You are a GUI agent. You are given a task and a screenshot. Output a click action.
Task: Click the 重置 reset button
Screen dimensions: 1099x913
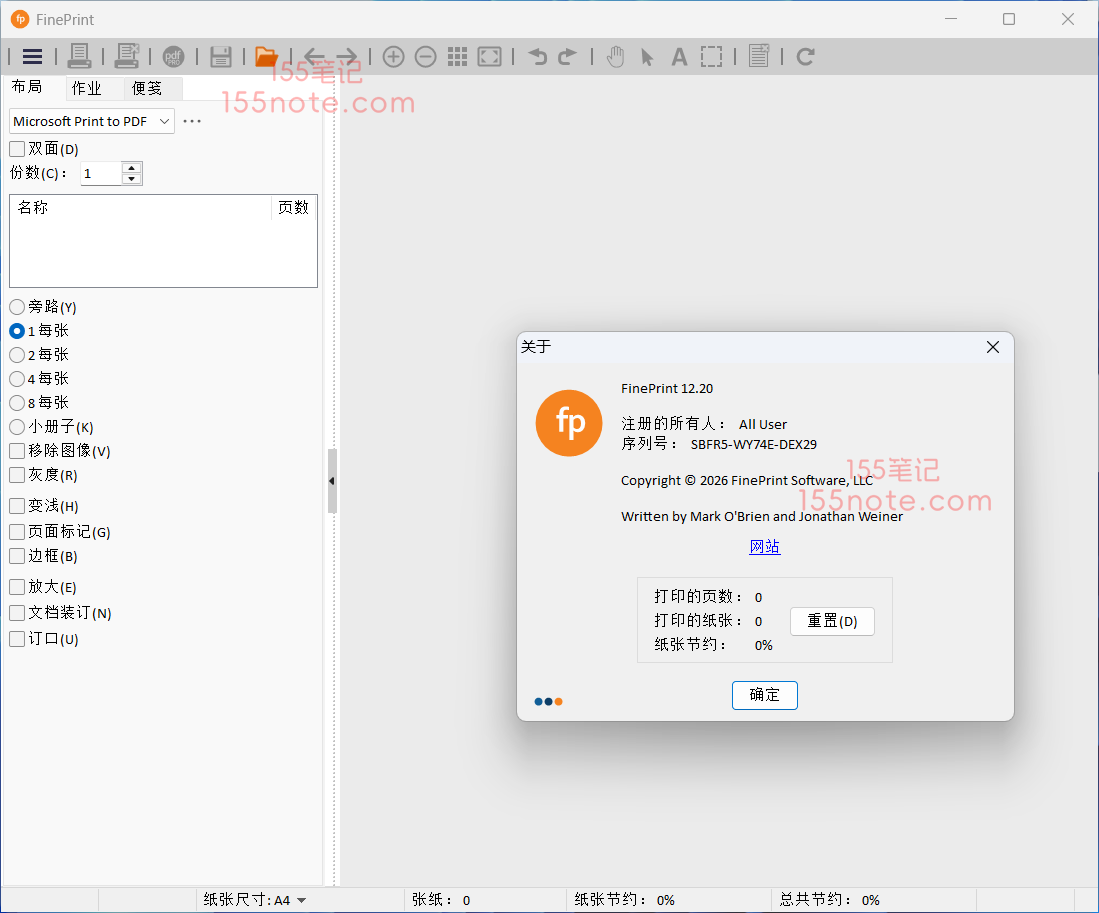(x=832, y=621)
